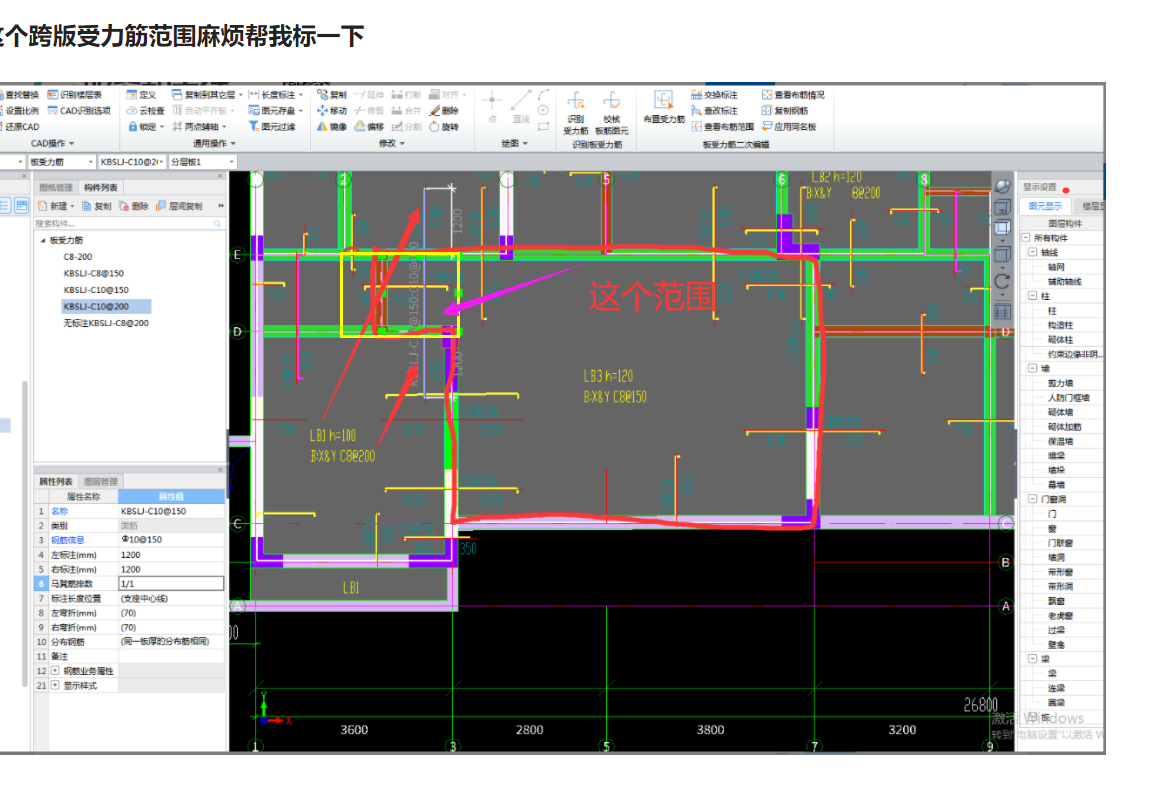1173x808 pixels.
Task: Switch to the 图纸管理 tab
Action: point(56,187)
